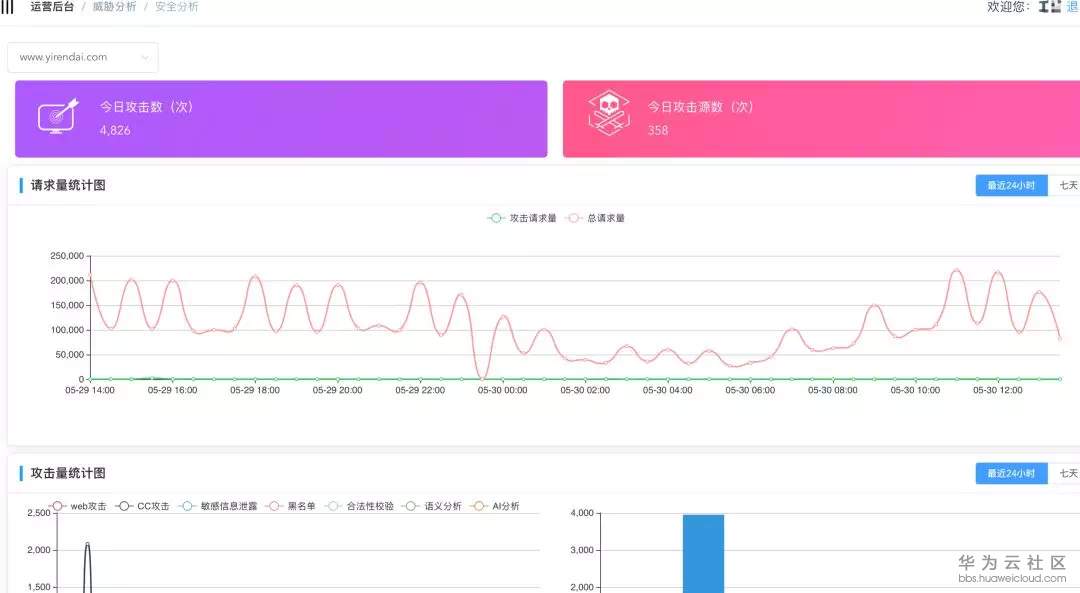Toggle the 总请求量 legend series

coord(595,218)
